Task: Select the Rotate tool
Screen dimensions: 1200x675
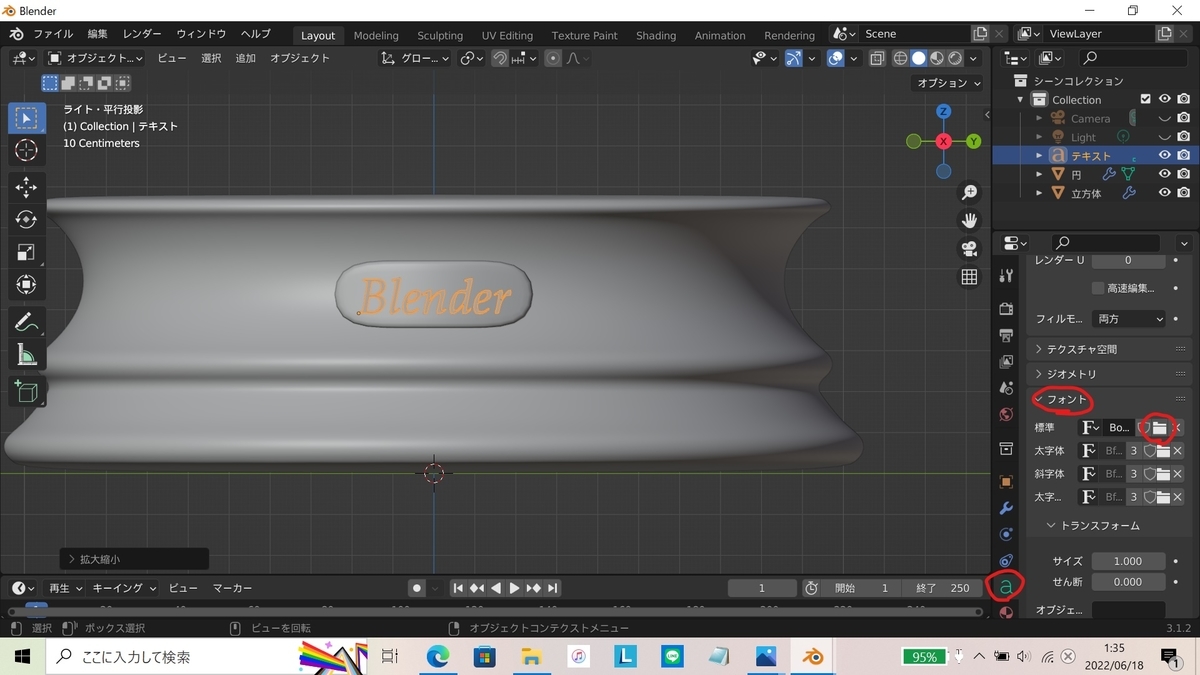Action: click(x=27, y=220)
